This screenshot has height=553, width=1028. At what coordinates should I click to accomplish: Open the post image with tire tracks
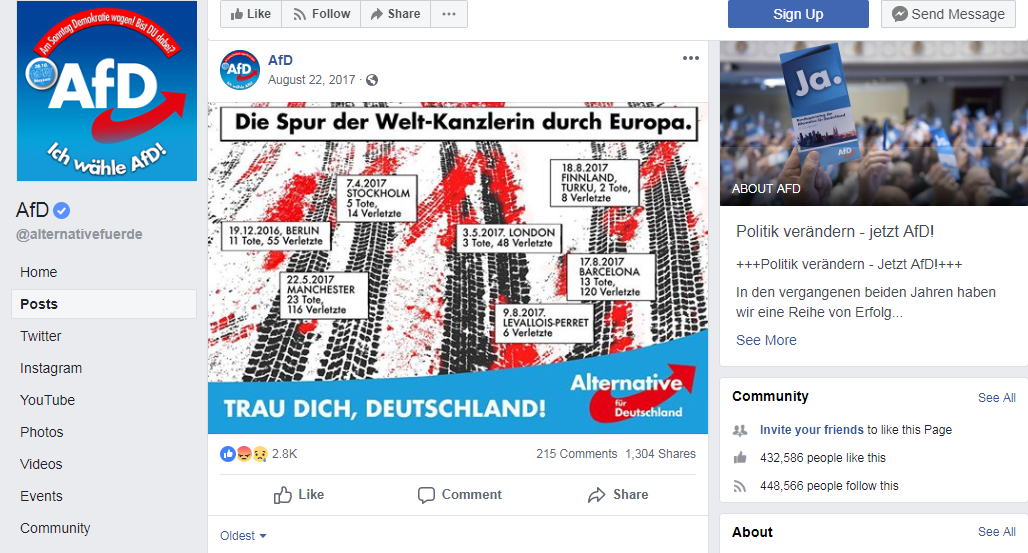(458, 268)
